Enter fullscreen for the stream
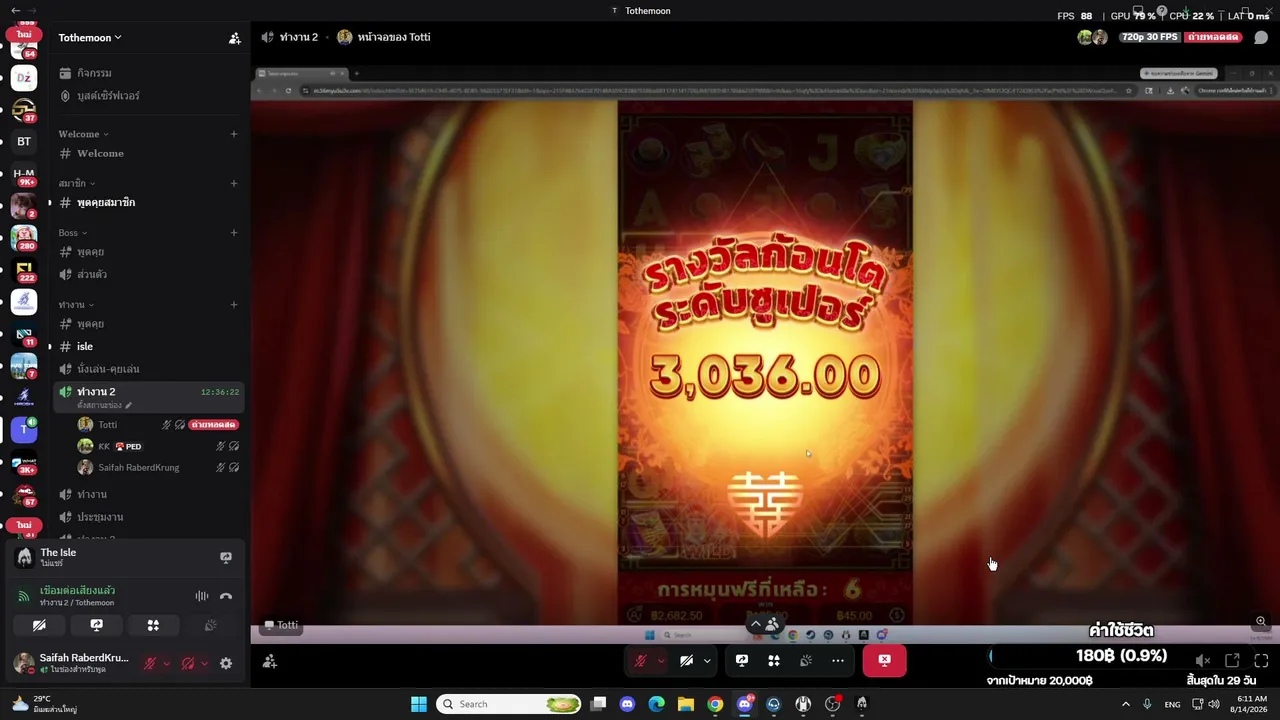The width and height of the screenshot is (1280, 720). pyautogui.click(x=1261, y=660)
